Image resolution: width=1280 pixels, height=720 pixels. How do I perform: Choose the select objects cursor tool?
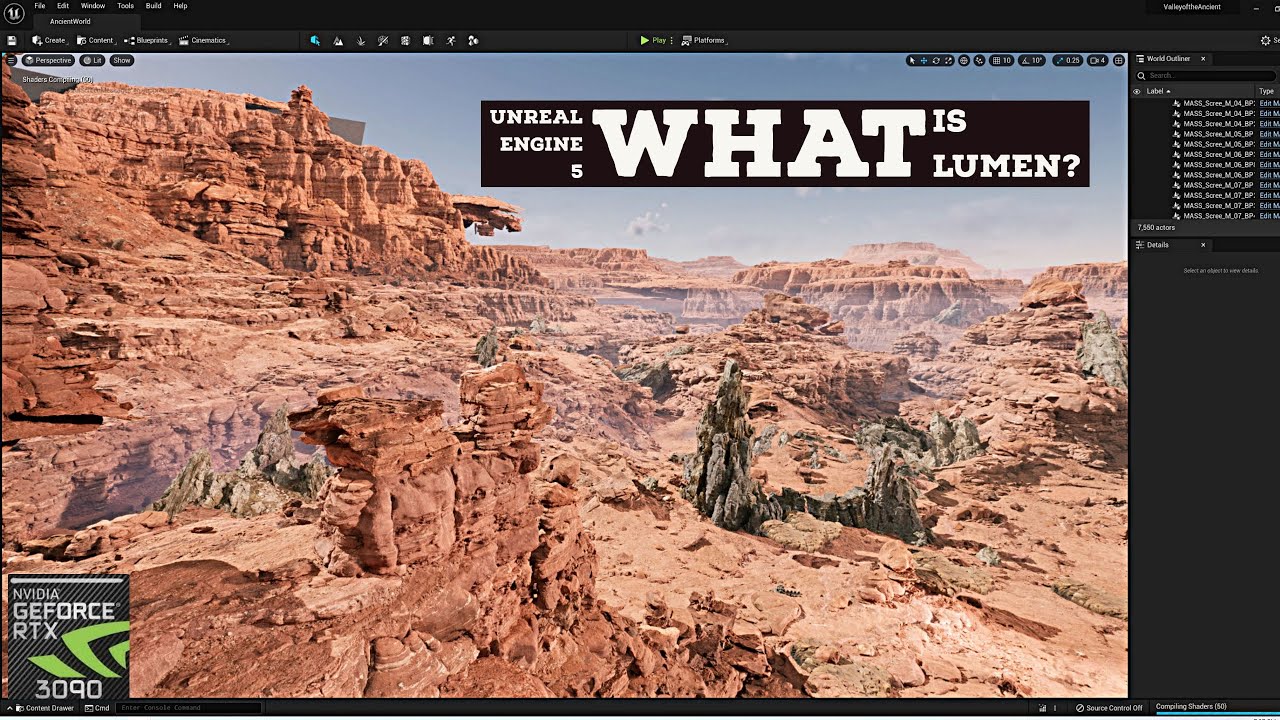(911, 60)
